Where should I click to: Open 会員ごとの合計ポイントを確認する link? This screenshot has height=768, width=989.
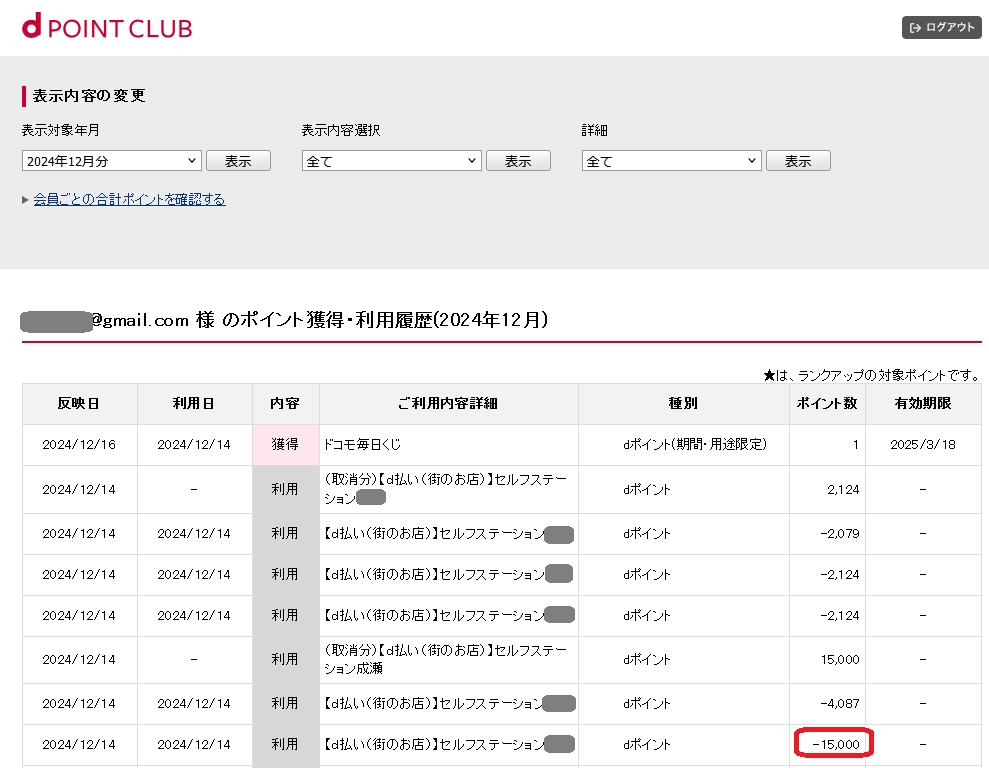[x=129, y=199]
